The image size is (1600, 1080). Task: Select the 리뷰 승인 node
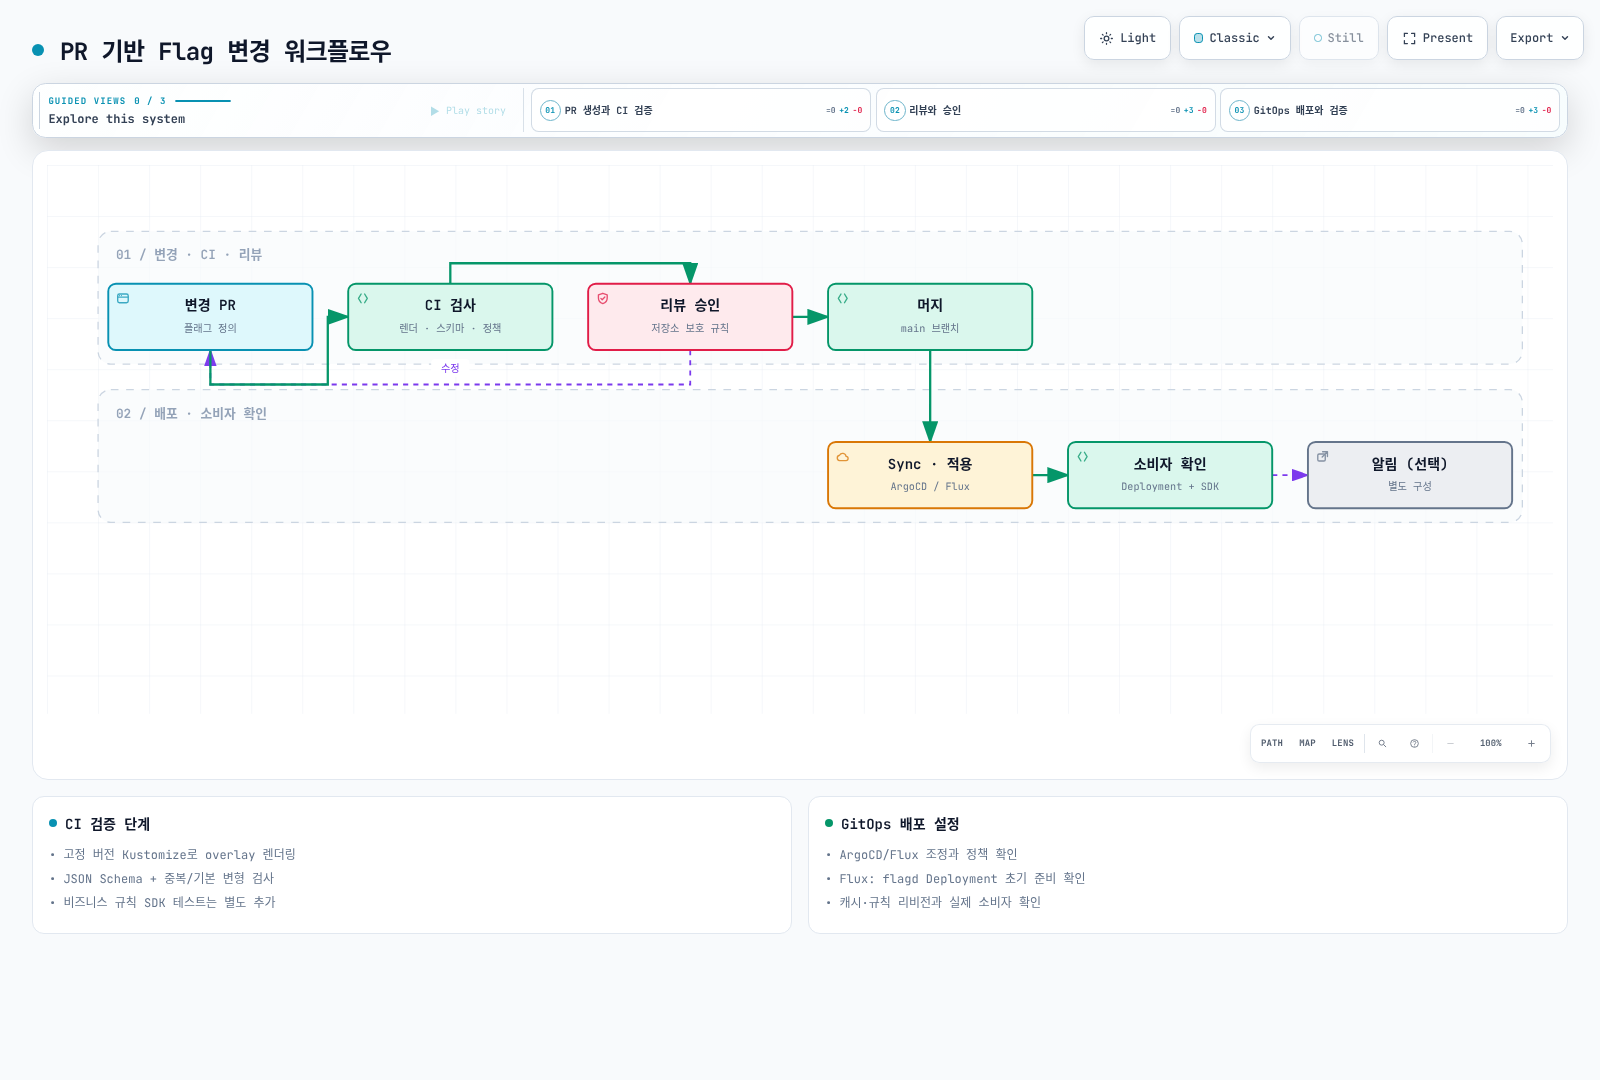click(x=690, y=317)
